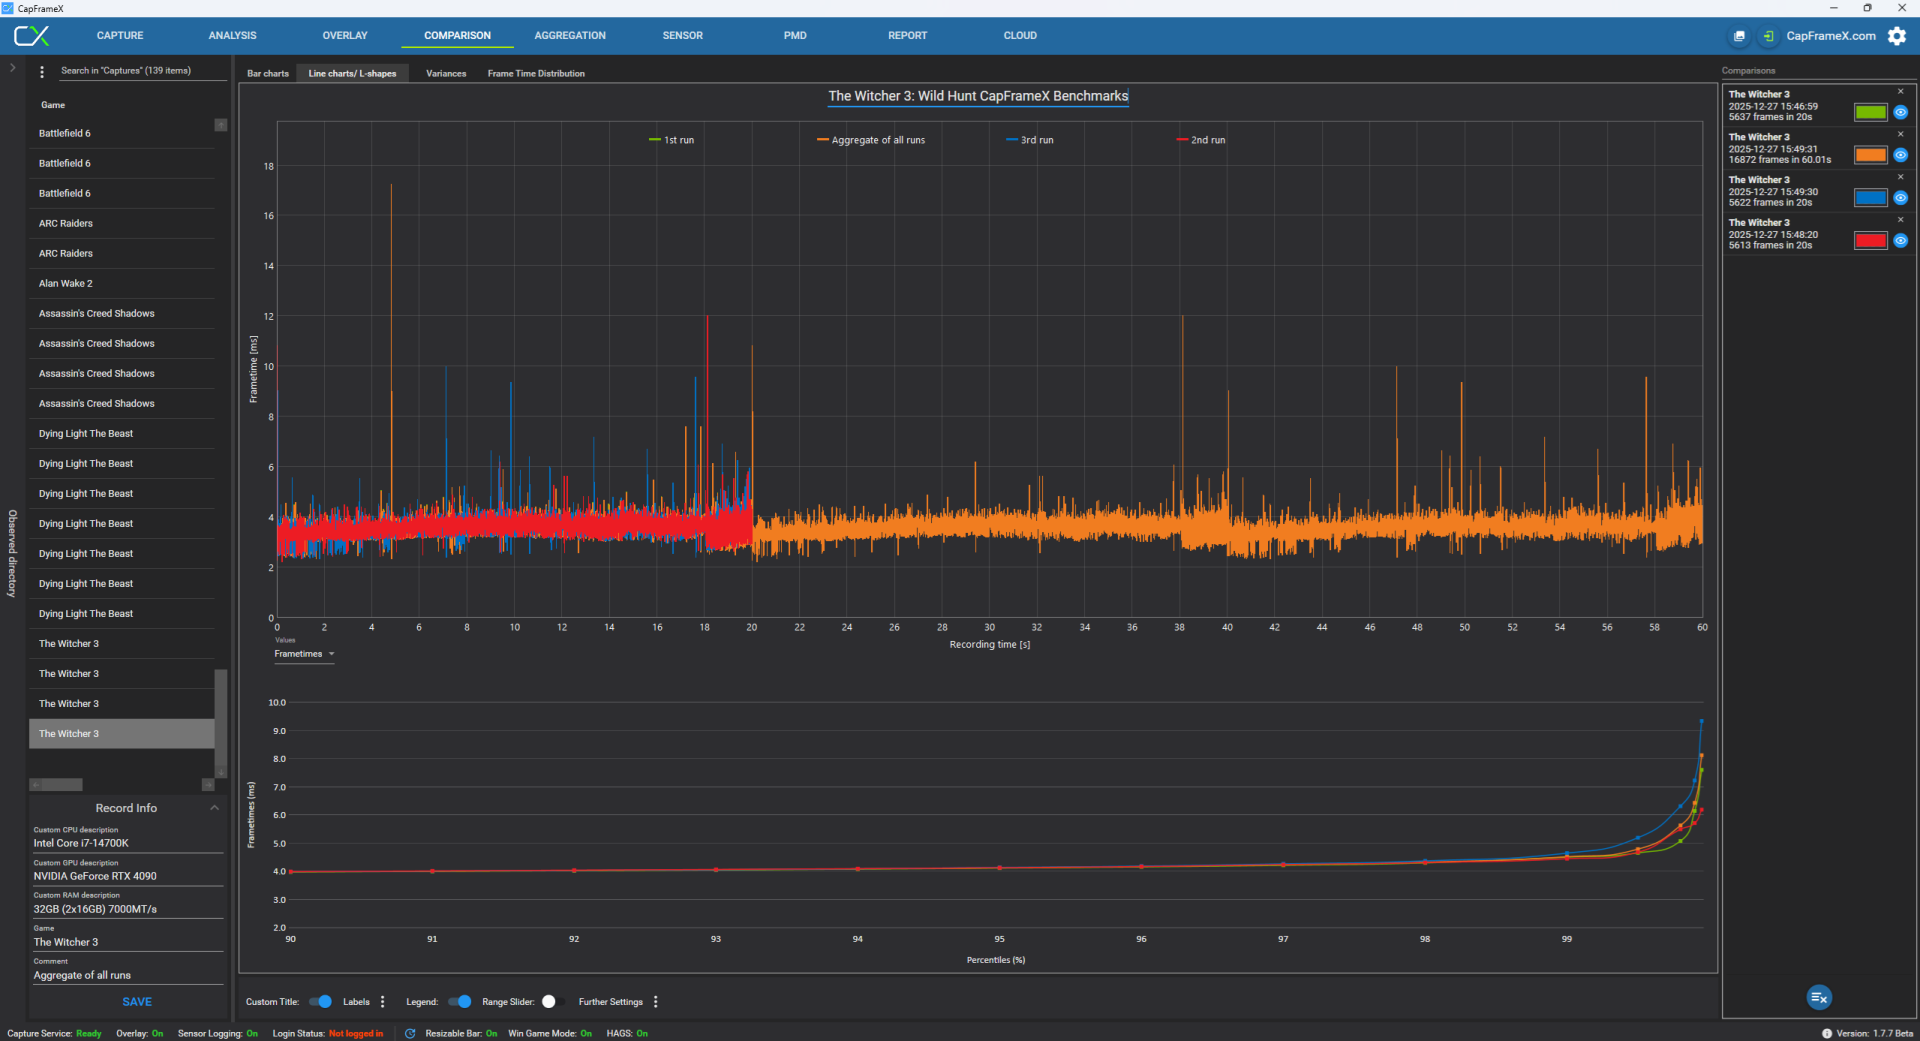
Task: Open the green color swatch for 15:46:59 run
Action: 1870,112
